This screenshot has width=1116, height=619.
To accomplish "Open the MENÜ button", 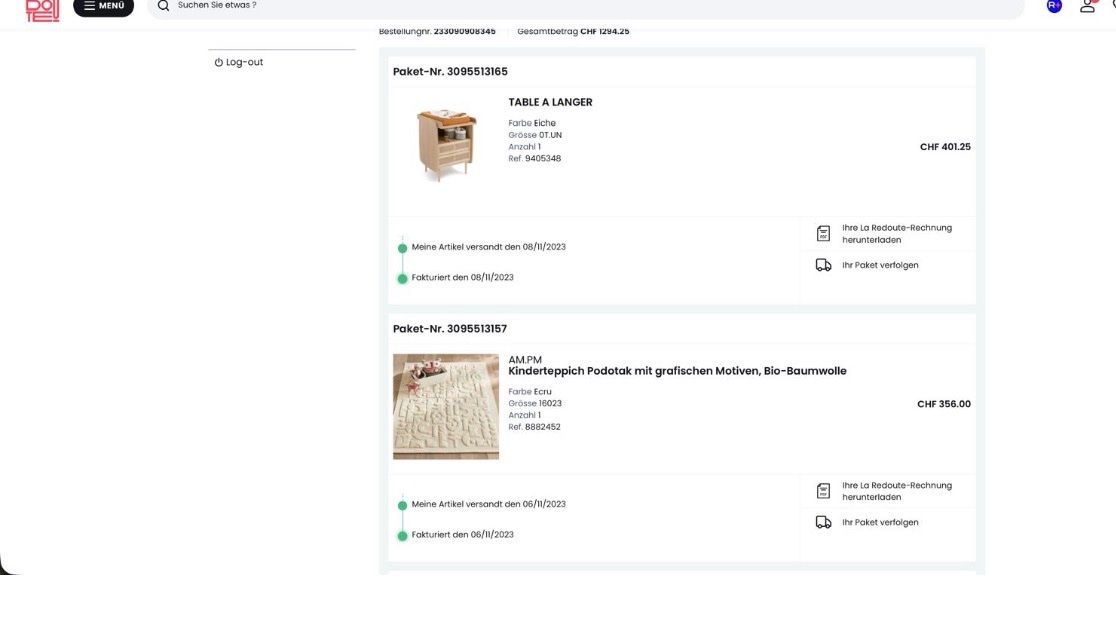I will (x=103, y=6).
